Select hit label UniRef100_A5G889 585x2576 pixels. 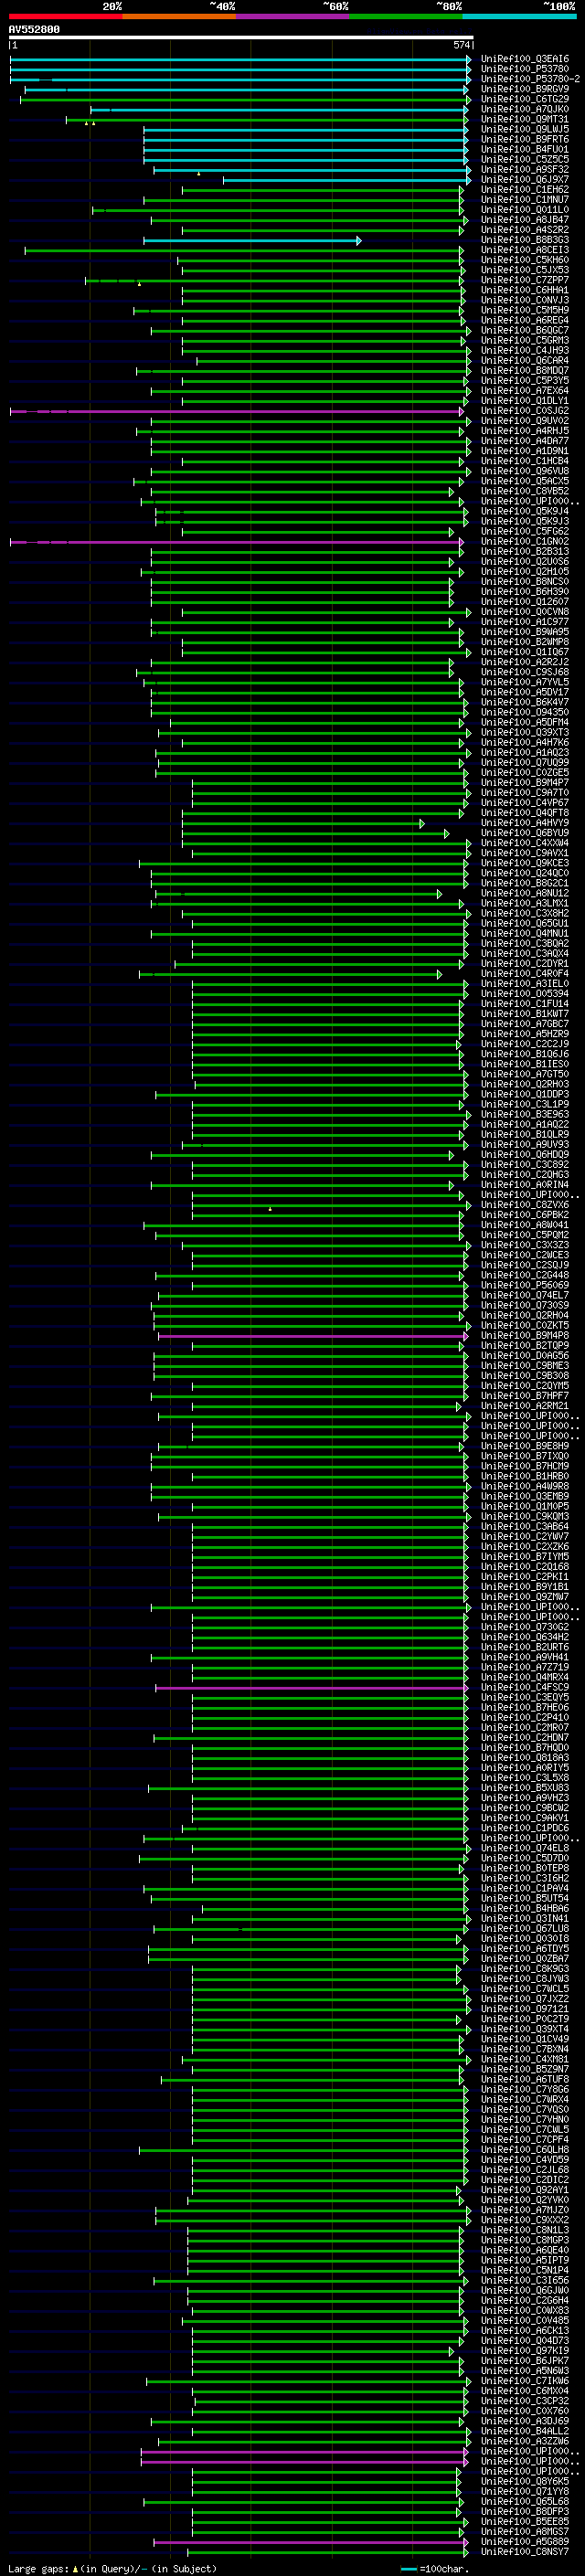[524, 2541]
